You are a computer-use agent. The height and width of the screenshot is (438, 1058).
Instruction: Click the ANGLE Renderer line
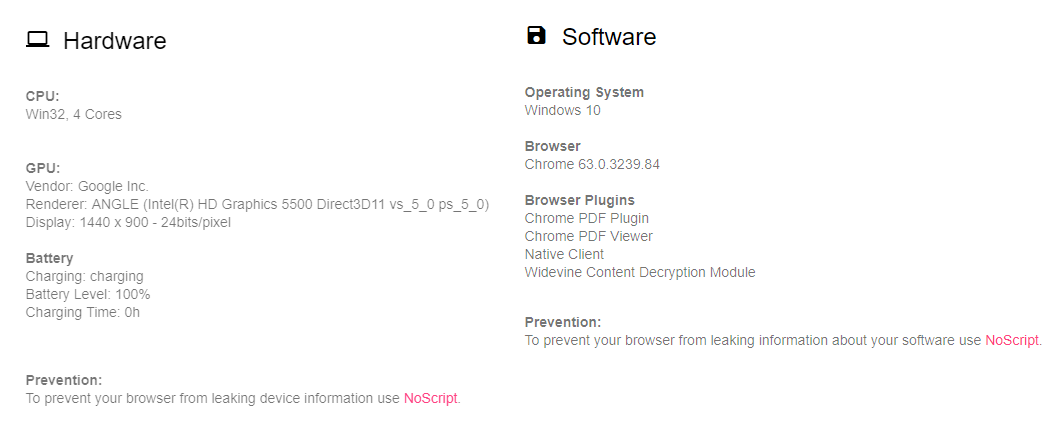coord(257,204)
